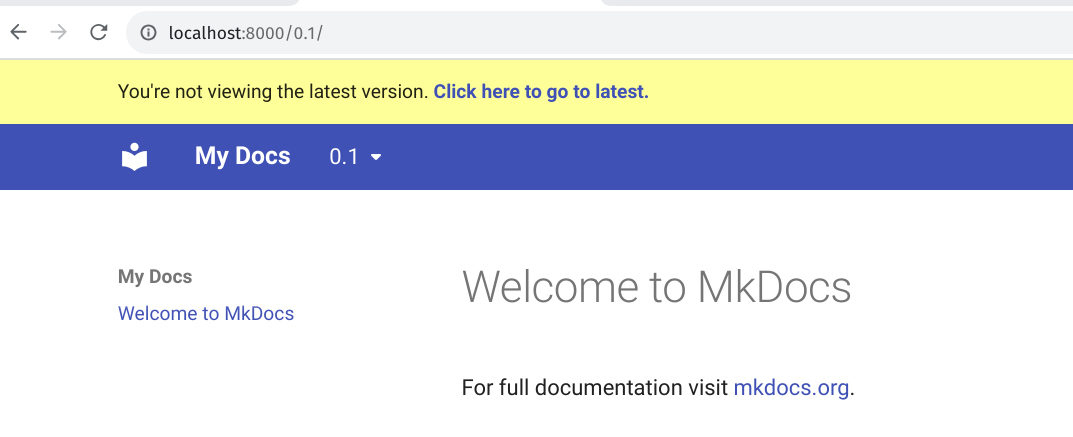Viewport: 1073px width, 437px height.
Task: Open the 0.1 version selector dropdown
Action: point(355,157)
